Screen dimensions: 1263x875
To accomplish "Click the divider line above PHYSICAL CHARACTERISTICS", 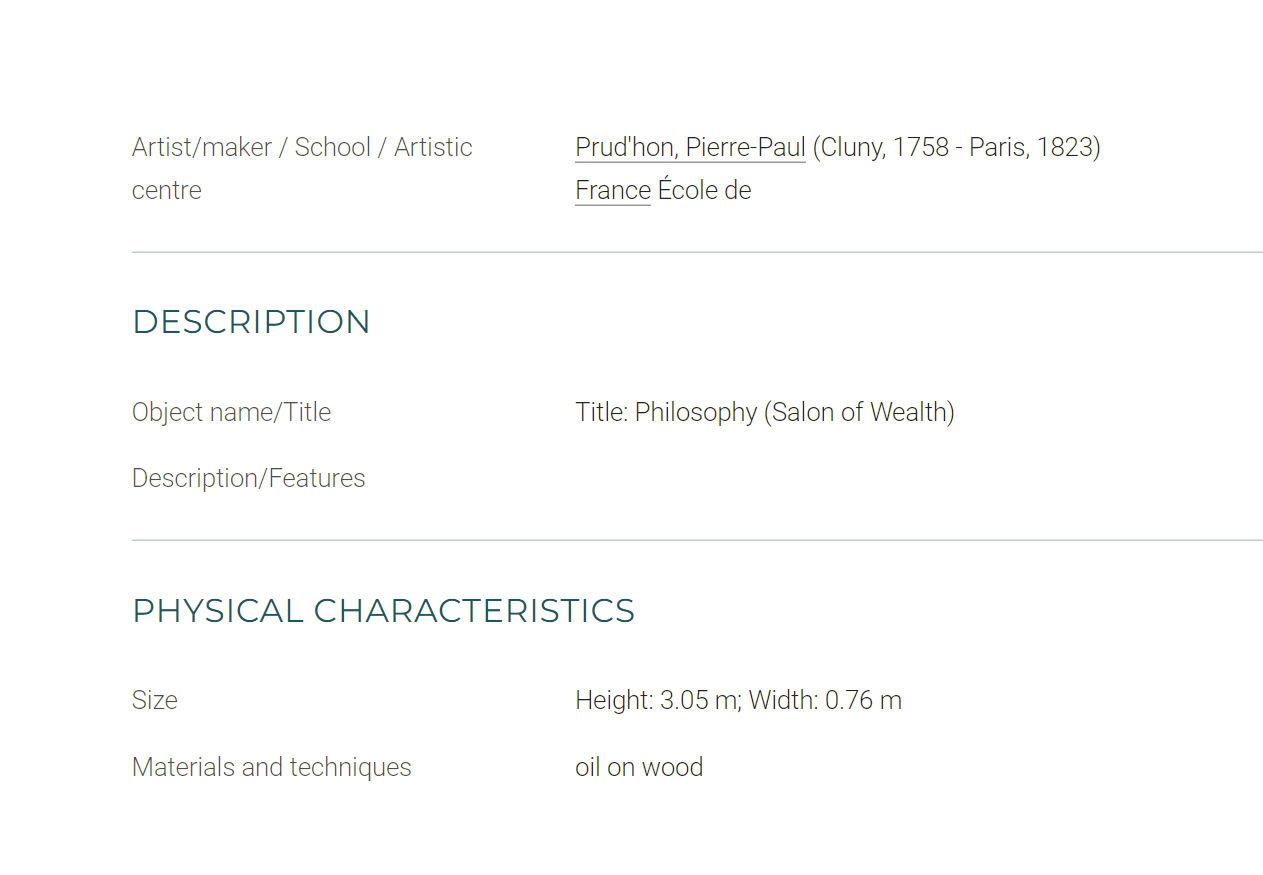I will pos(697,540).
